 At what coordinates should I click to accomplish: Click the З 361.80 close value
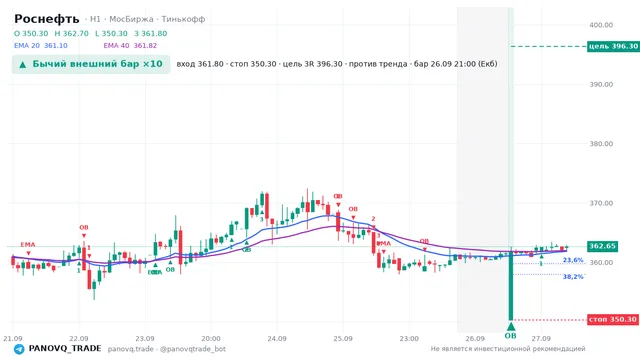(151, 33)
